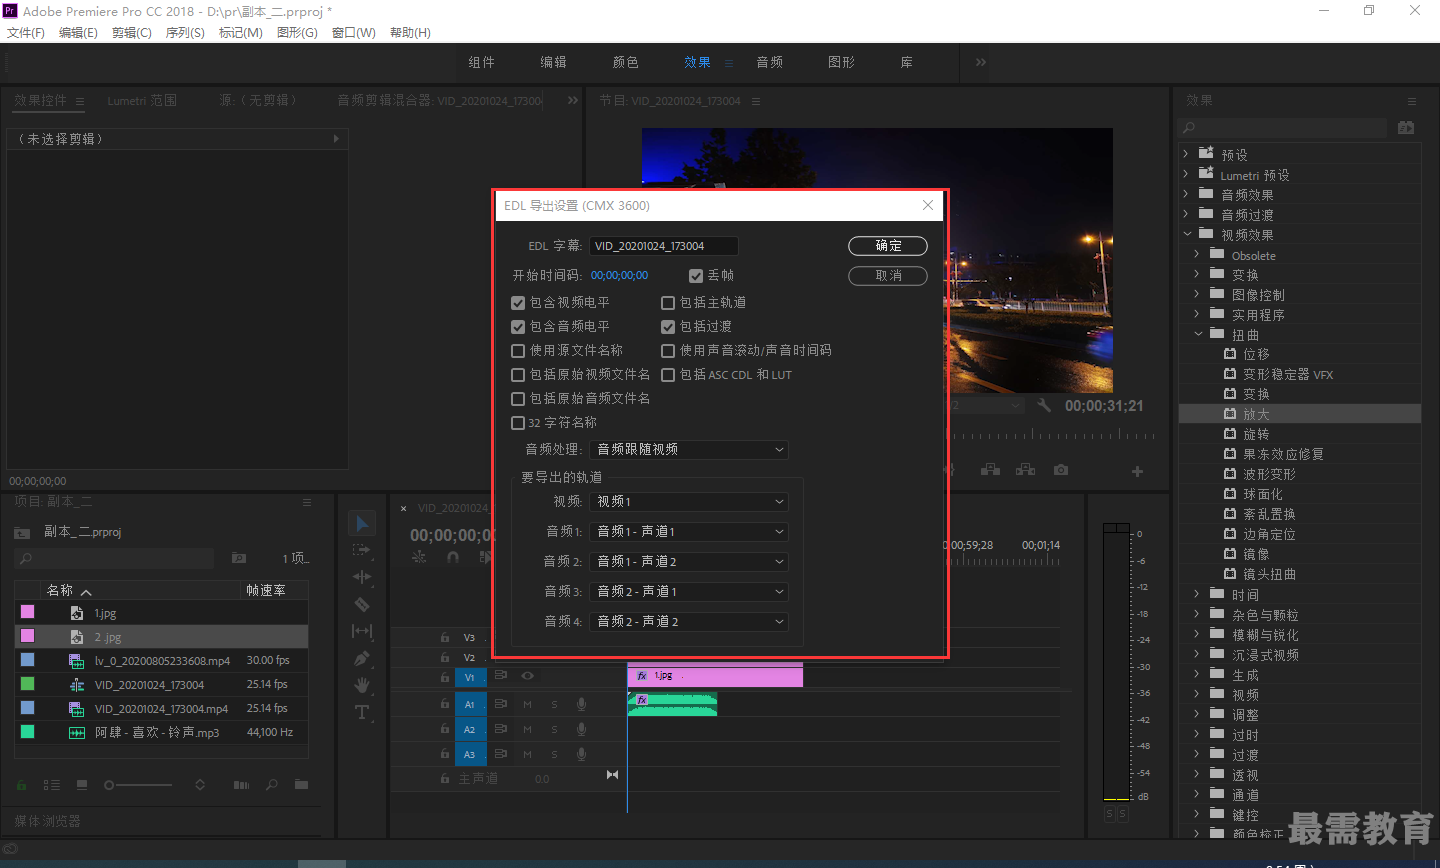Open program monitor wrench settings
This screenshot has width=1440, height=868.
[1044, 405]
